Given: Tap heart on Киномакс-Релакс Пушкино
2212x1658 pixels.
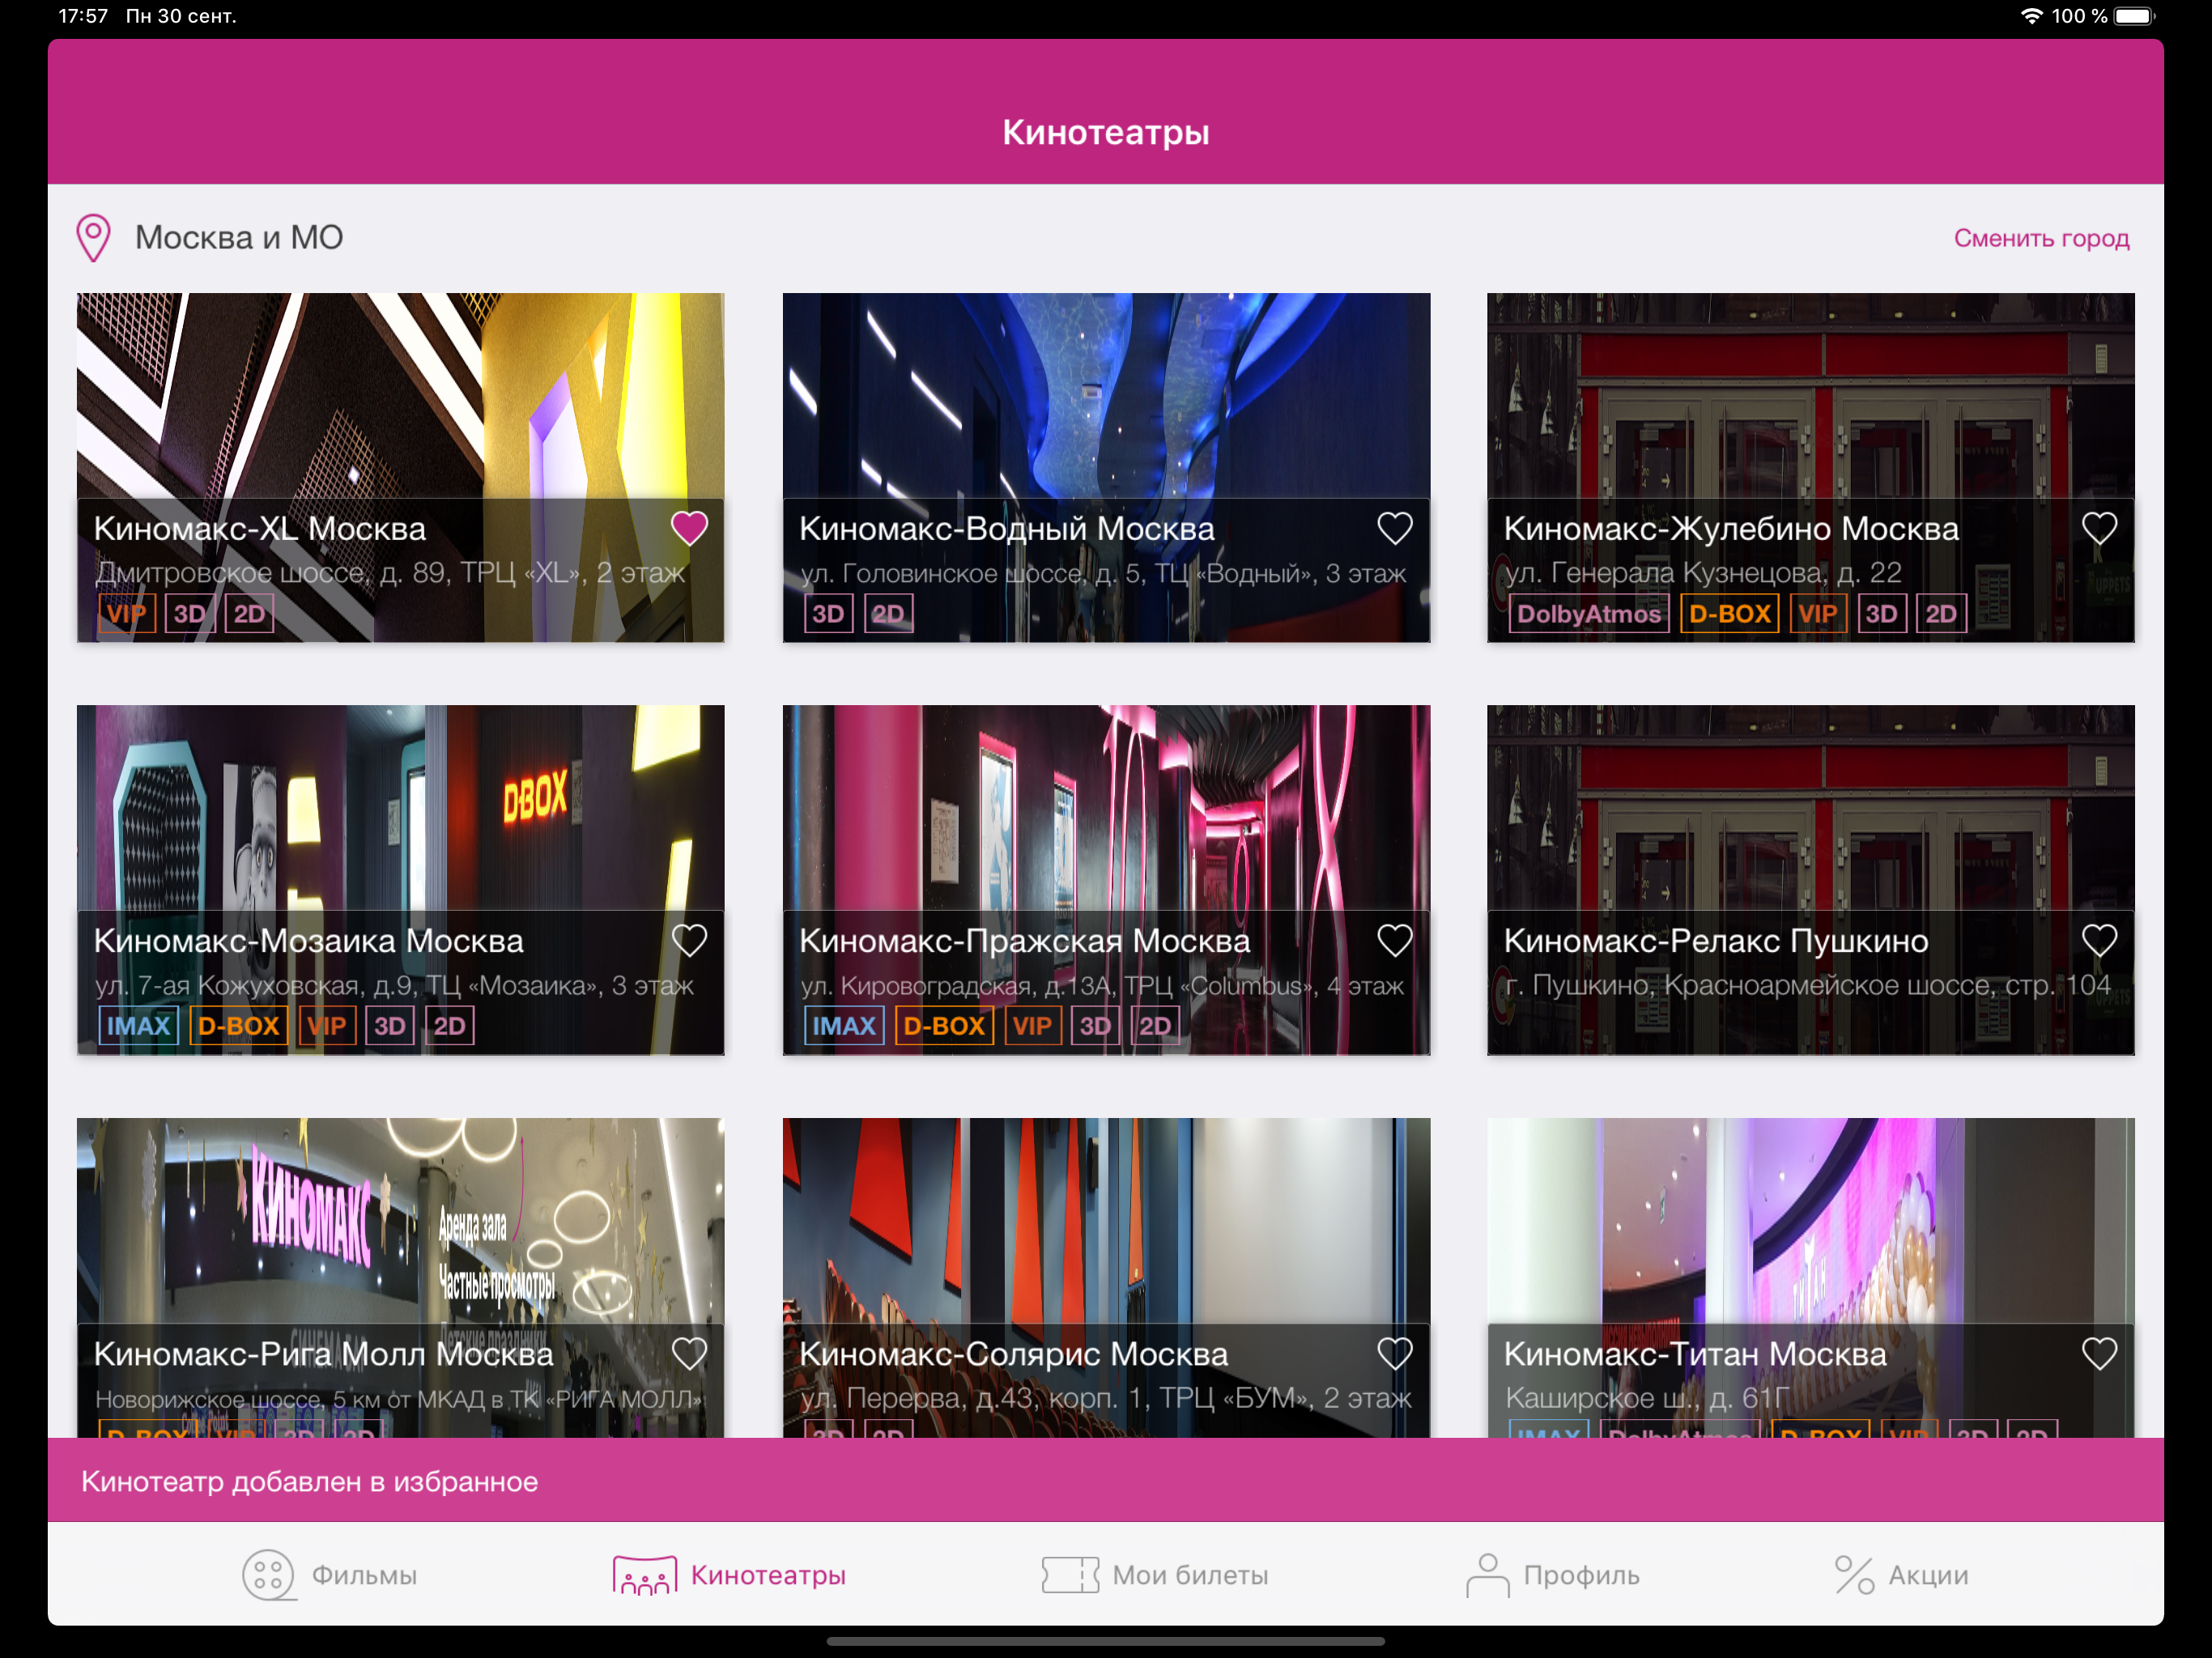Looking at the screenshot, I should click(2099, 940).
